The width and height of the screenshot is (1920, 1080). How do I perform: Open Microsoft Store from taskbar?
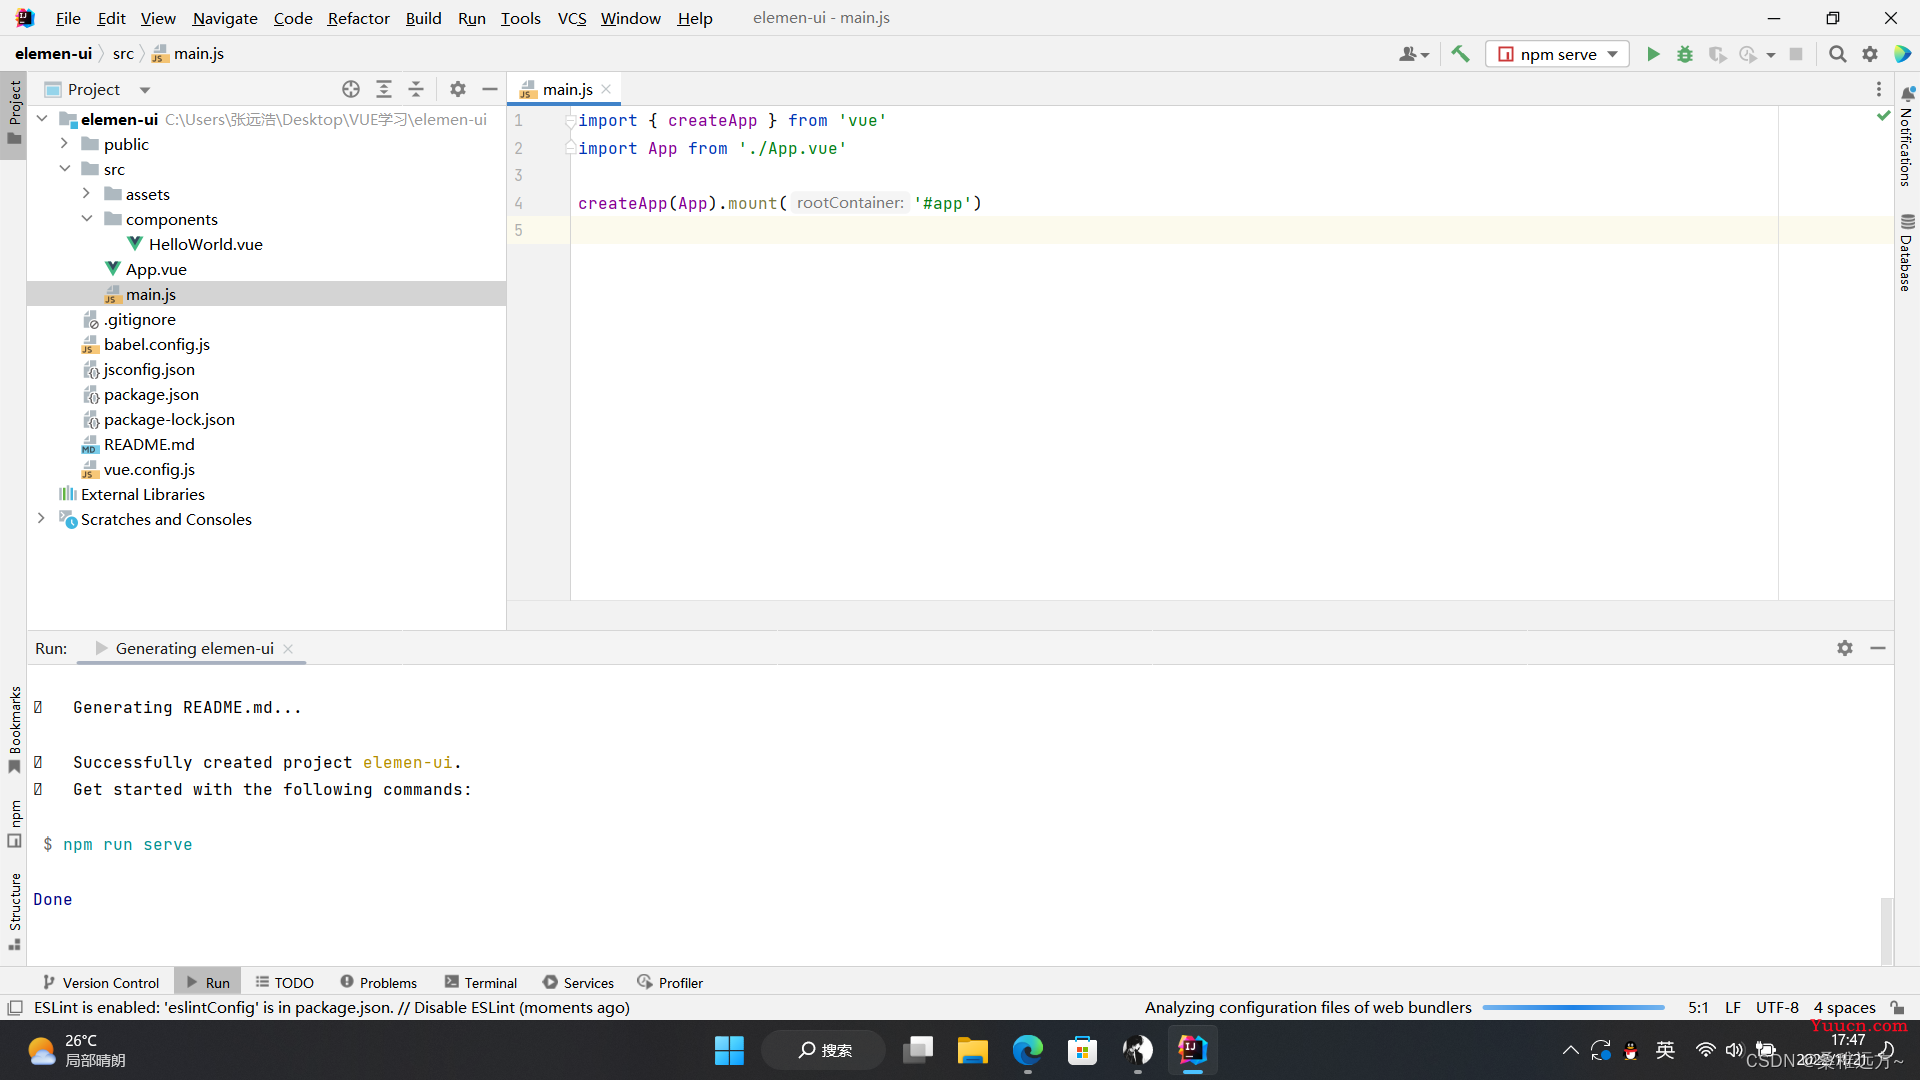pyautogui.click(x=1082, y=1050)
